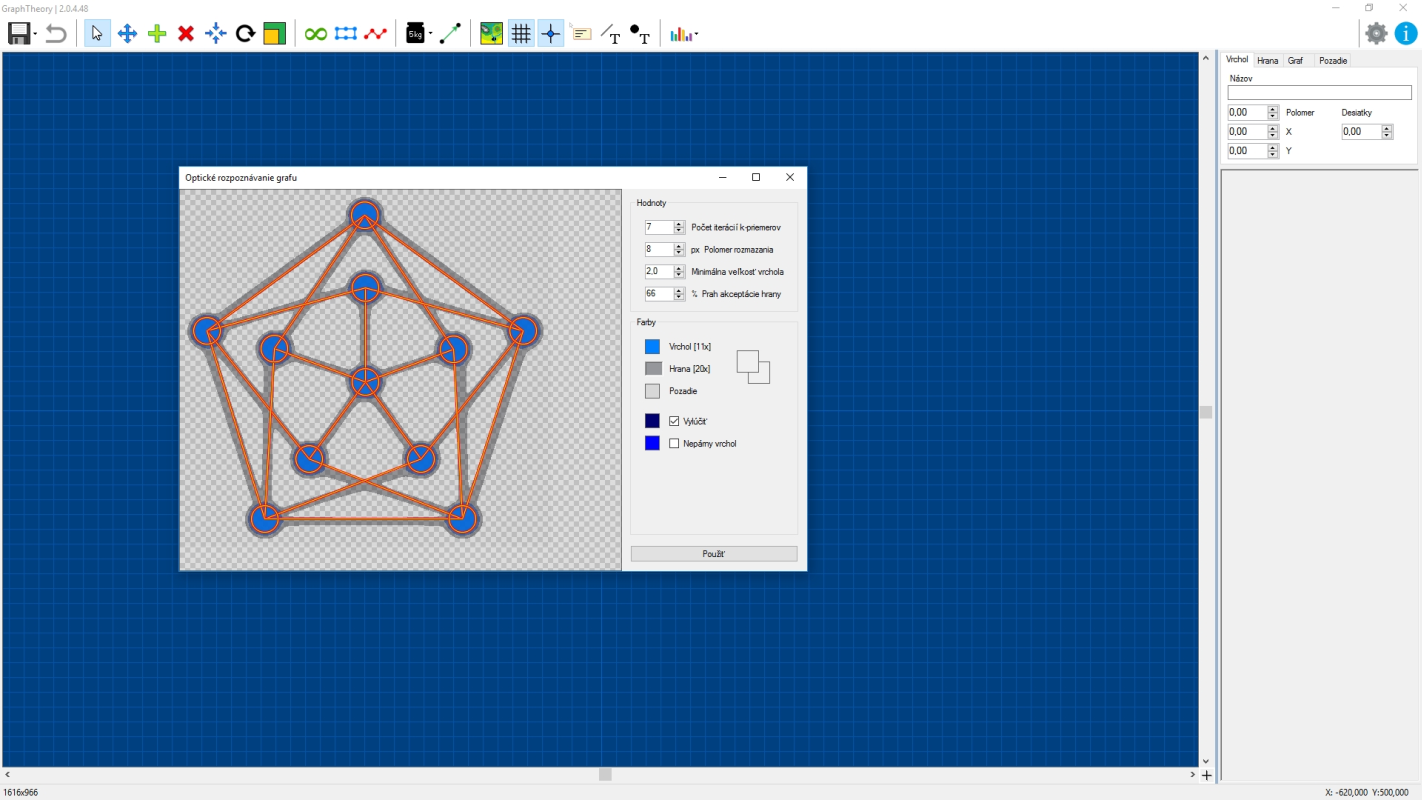Screen dimensions: 1422x800
Task: Adjust the Y coordinate spinner arrows
Action: click(x=1273, y=151)
